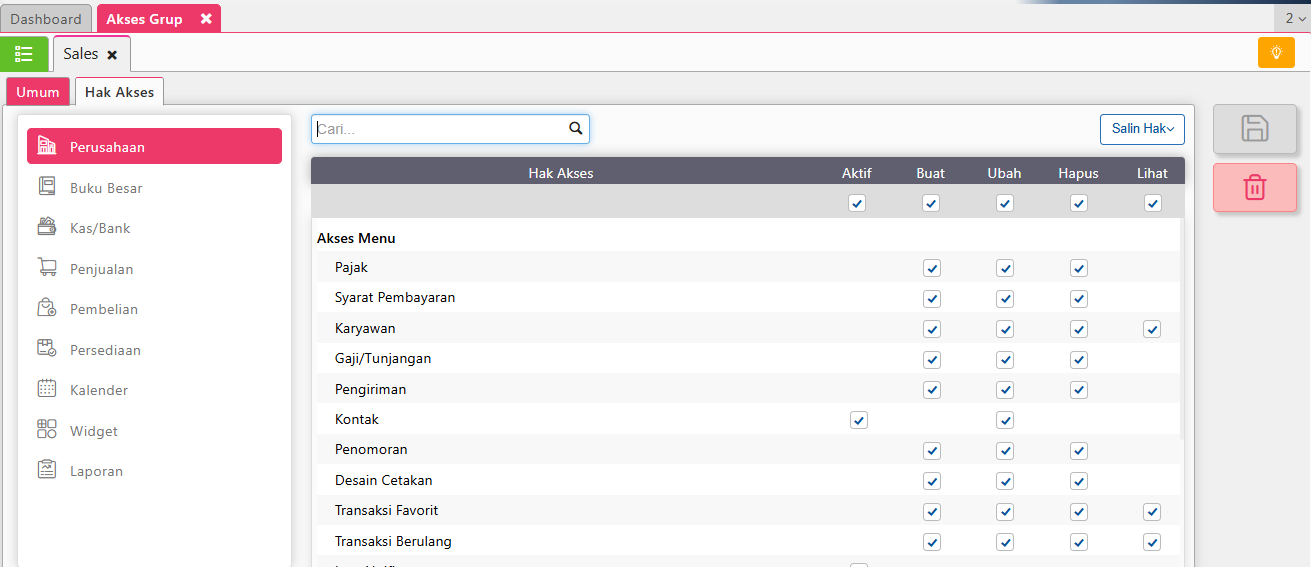The height and width of the screenshot is (567, 1311).
Task: Toggle Buat permission for Pajak
Action: (931, 268)
